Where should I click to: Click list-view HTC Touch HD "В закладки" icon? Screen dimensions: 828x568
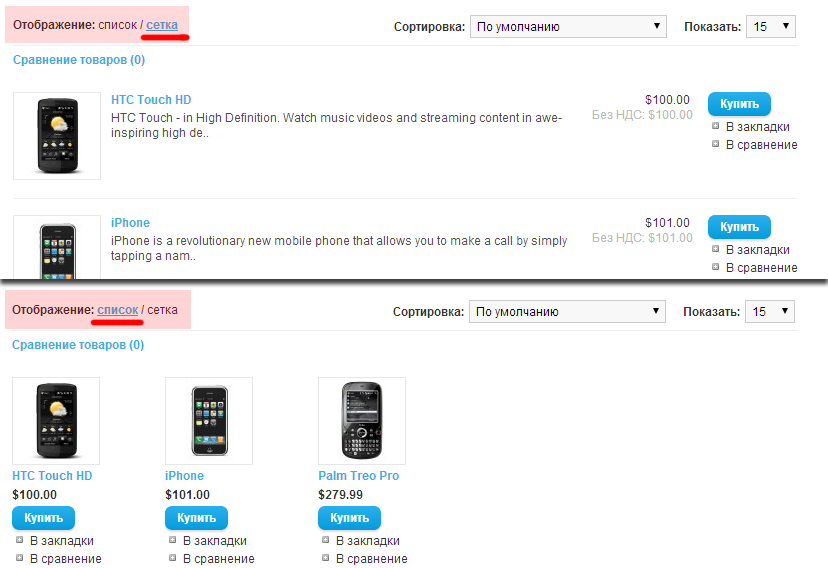pyautogui.click(x=716, y=127)
